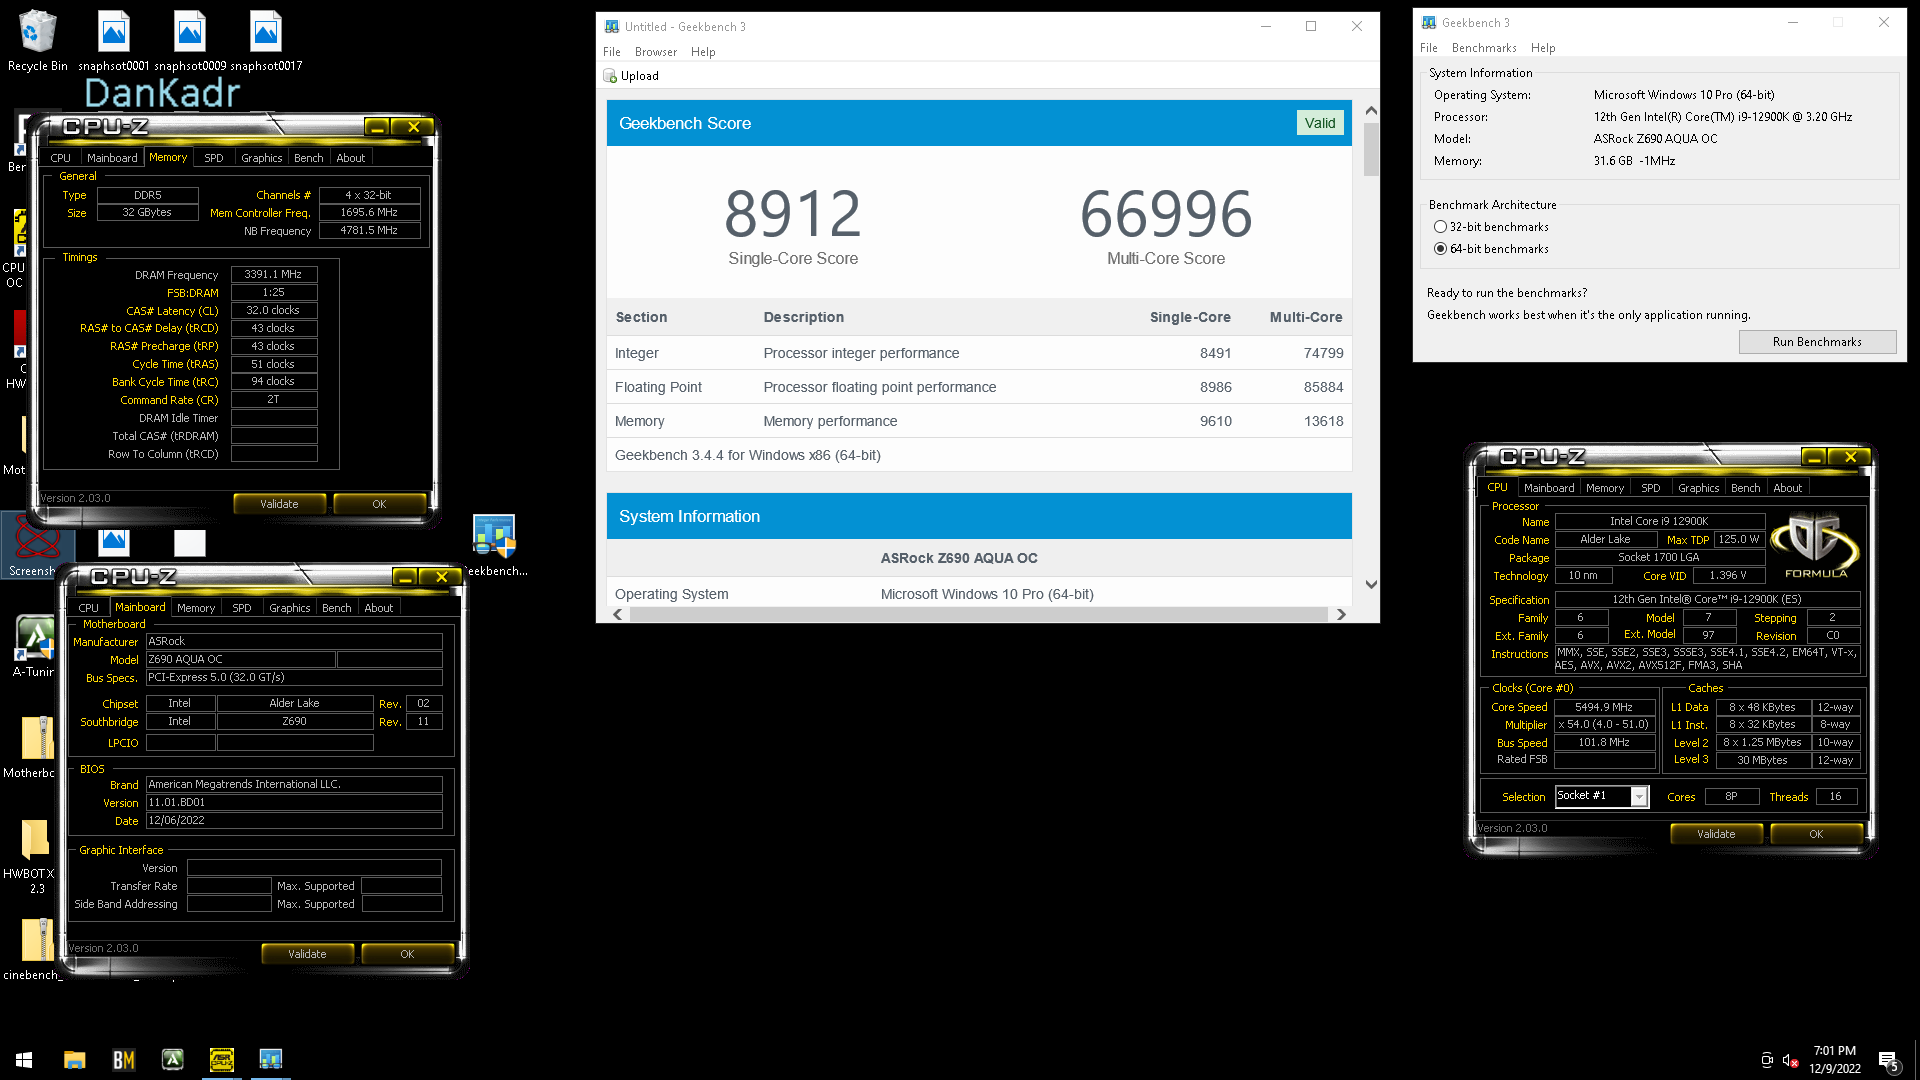Click the muted volume tray icon
1920x1080 pixels.
coord(1791,1060)
